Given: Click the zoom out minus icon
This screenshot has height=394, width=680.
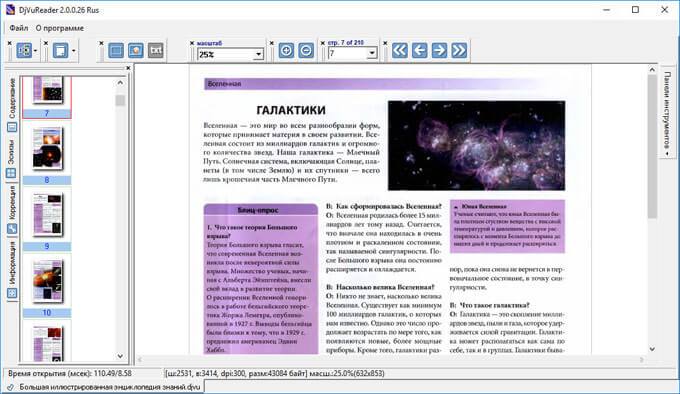Looking at the screenshot, I should click(x=306, y=51).
